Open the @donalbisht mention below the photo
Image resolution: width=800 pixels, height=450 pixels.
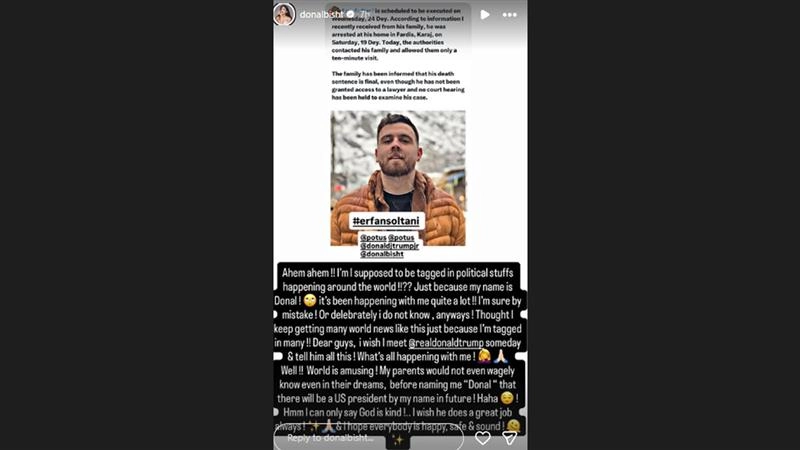pyautogui.click(x=382, y=254)
